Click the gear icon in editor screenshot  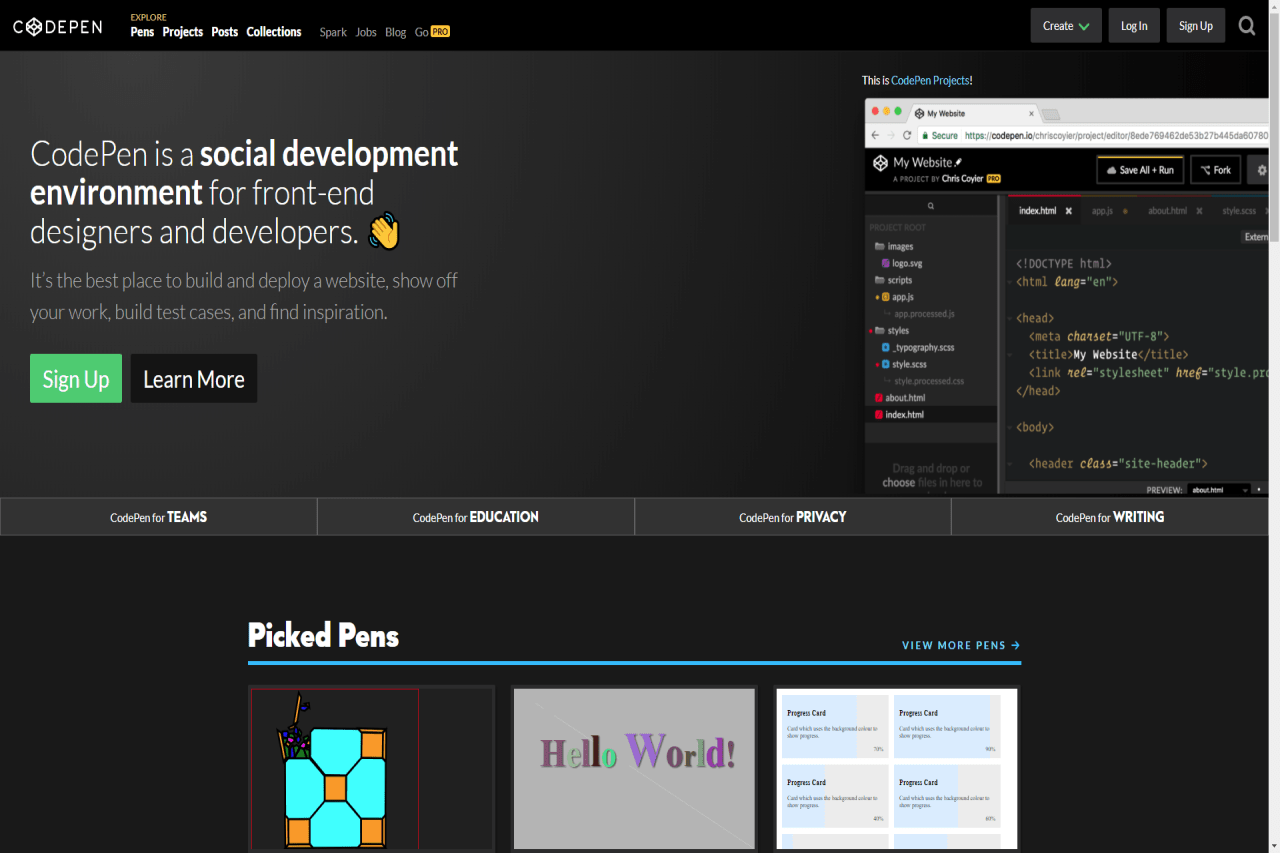(x=1261, y=170)
